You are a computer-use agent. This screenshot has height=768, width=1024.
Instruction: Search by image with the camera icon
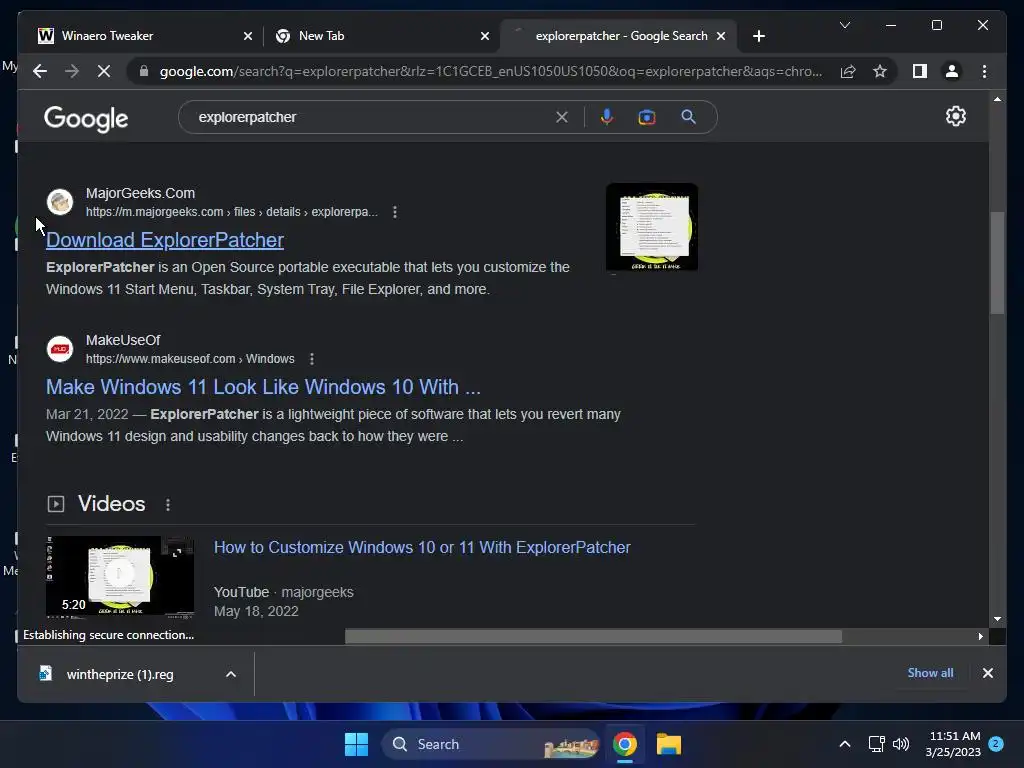click(x=647, y=118)
